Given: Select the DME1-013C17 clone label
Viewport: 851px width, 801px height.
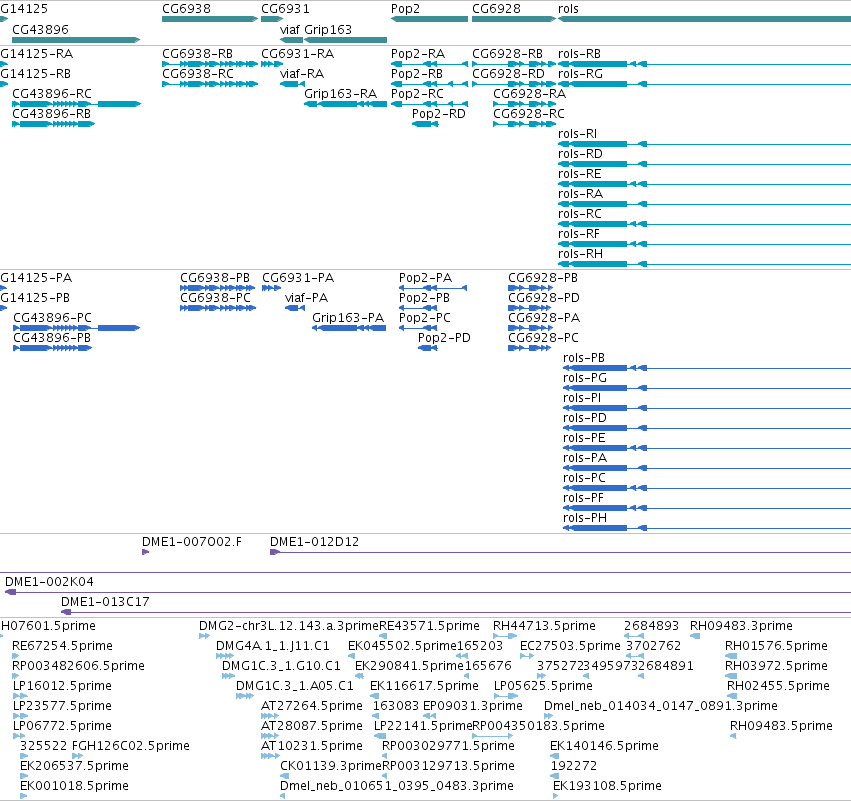Looking at the screenshot, I should point(105,601).
